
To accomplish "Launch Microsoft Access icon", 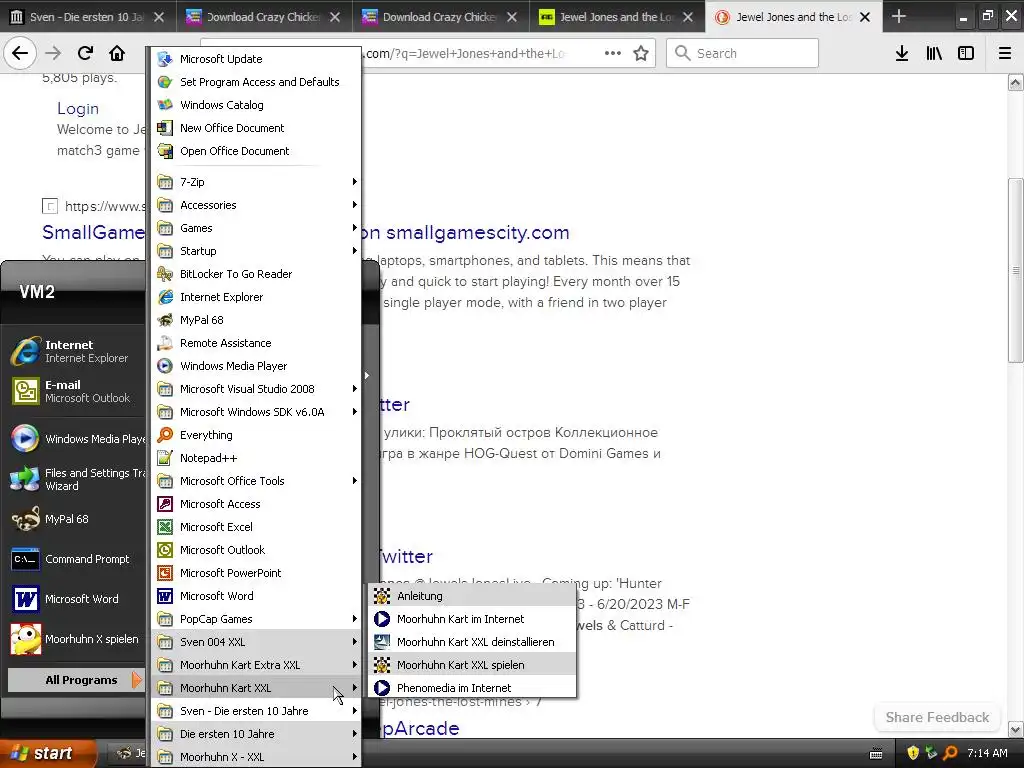I will pos(165,504).
